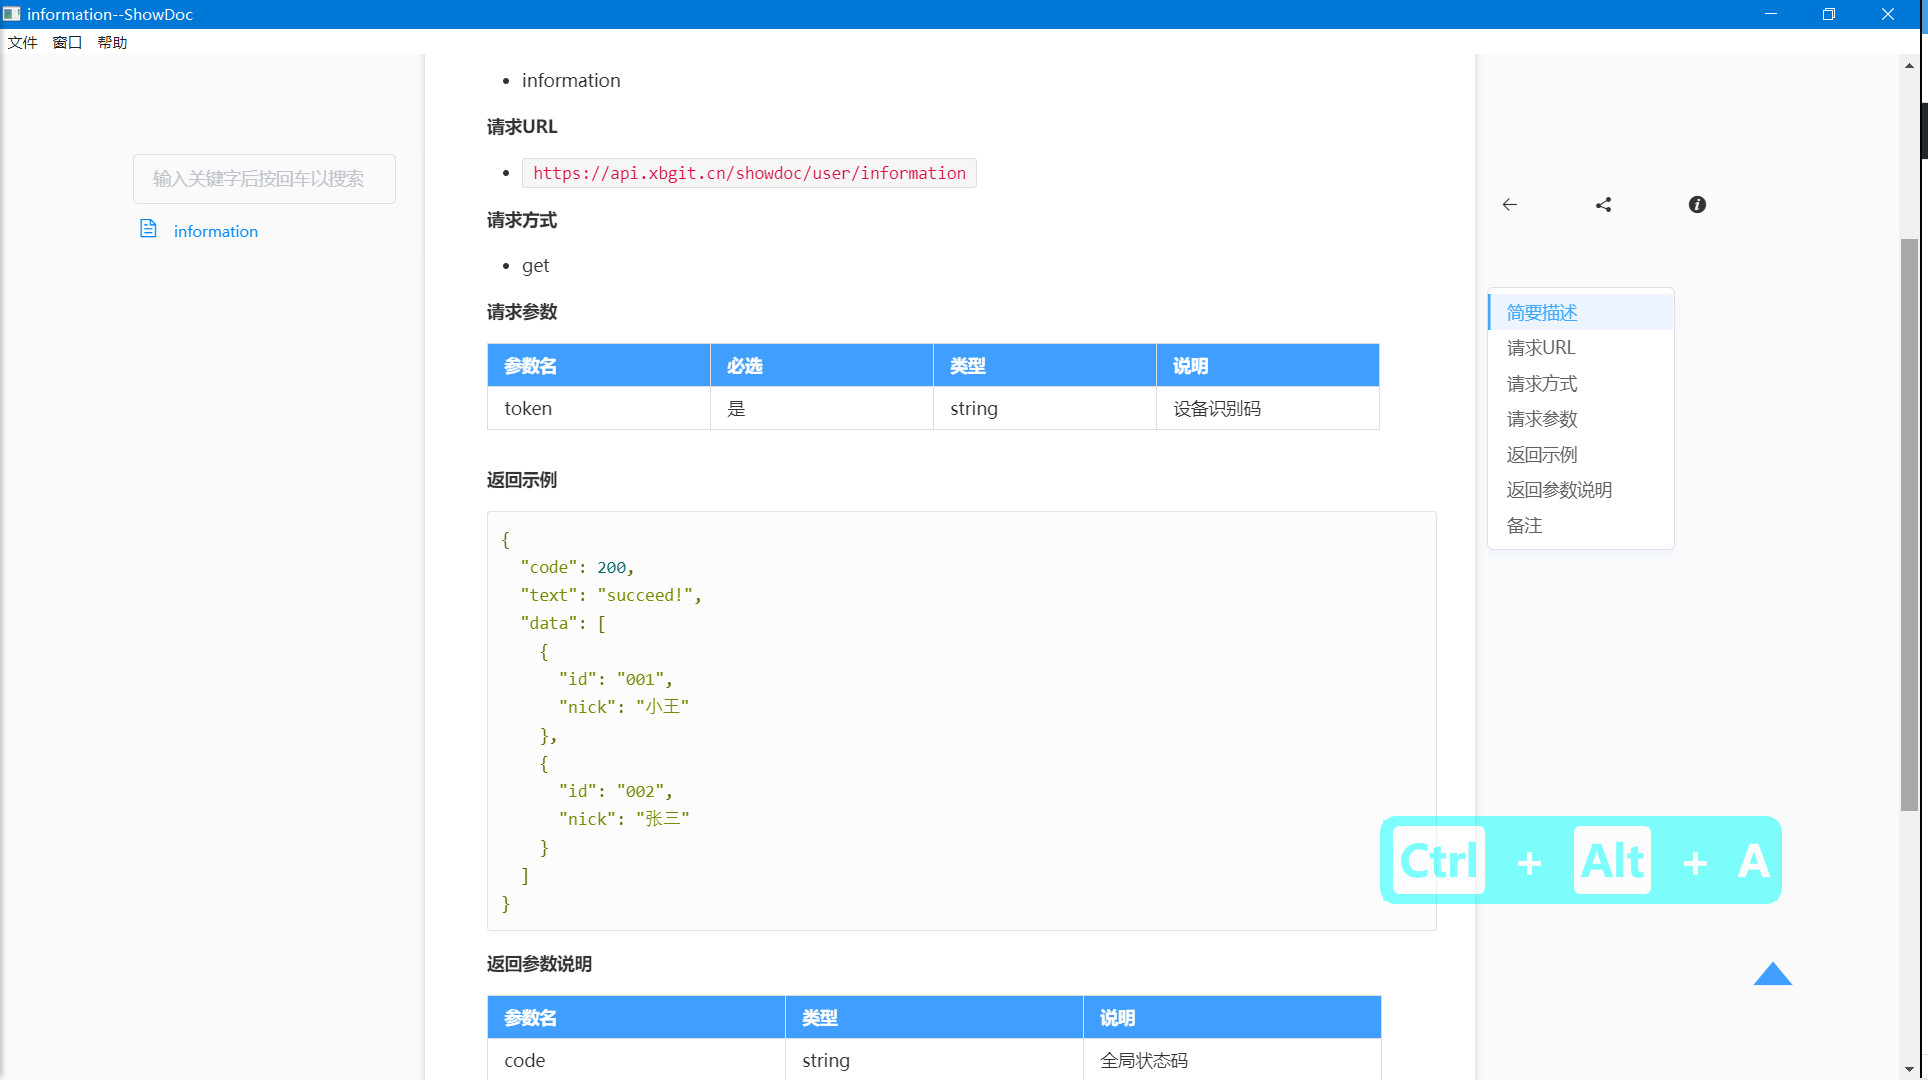
Task: Click the 设备识别码 description cell
Action: click(x=1267, y=408)
